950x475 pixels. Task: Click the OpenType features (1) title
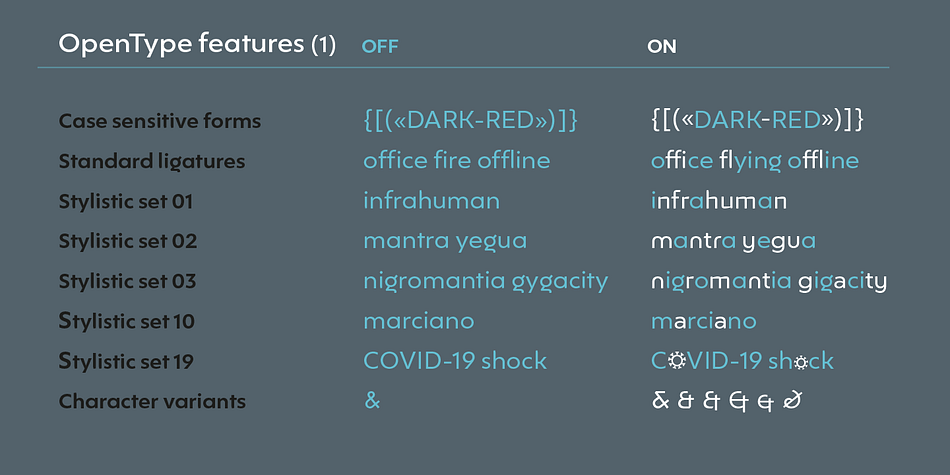(197, 44)
